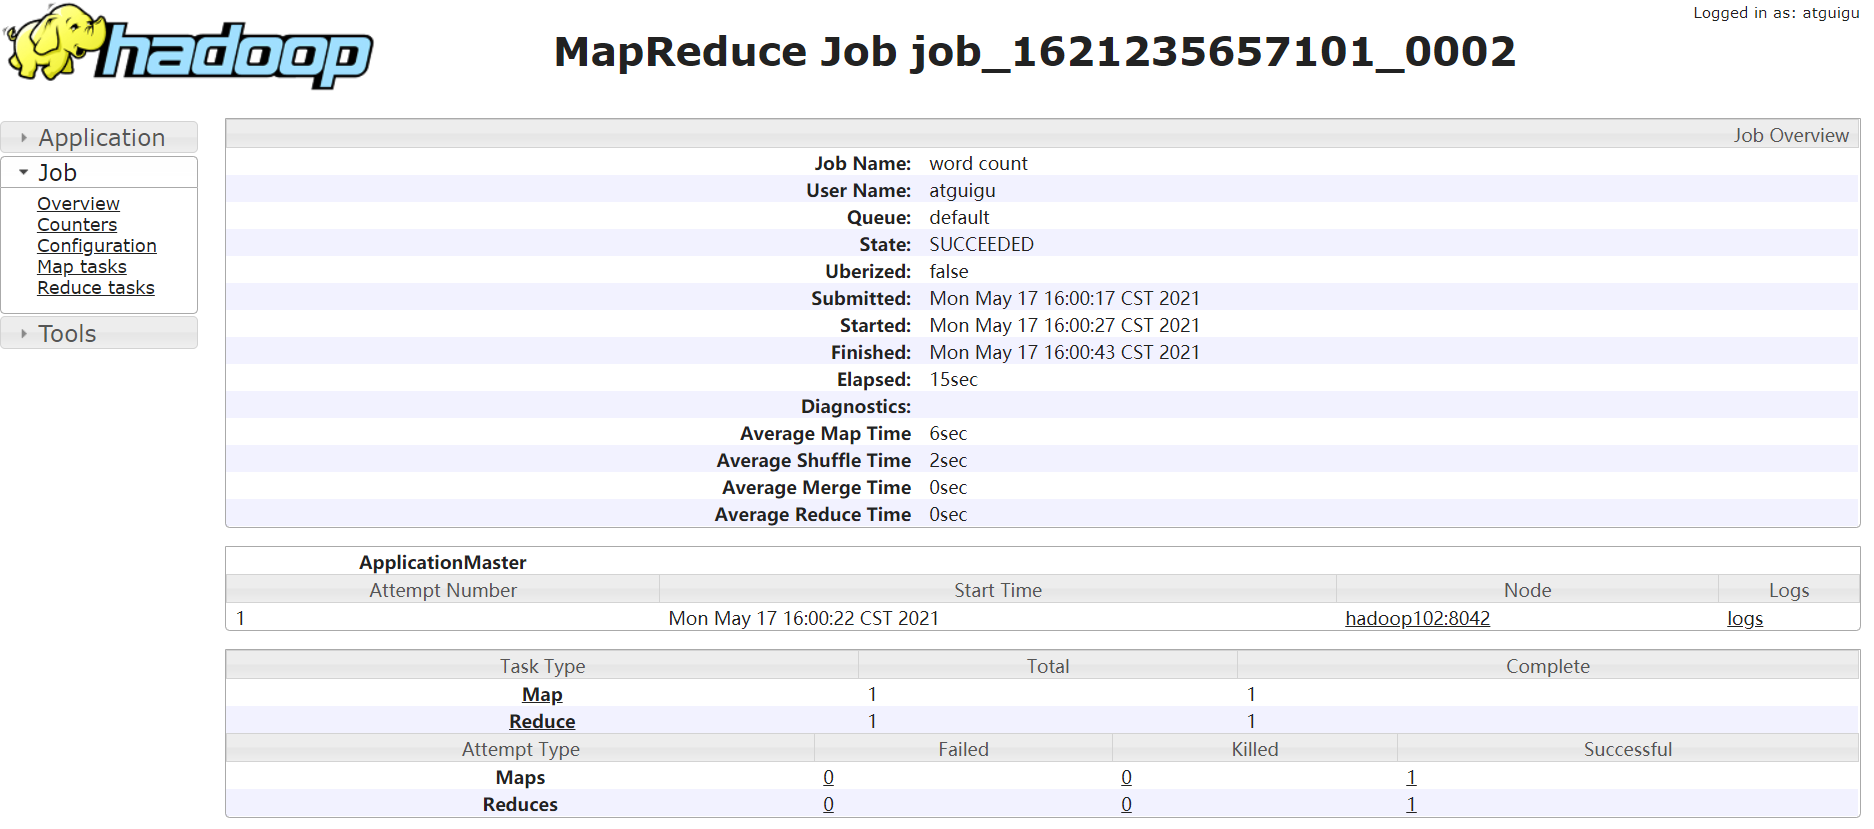Select the Started time 16:00:27 value

click(1064, 325)
